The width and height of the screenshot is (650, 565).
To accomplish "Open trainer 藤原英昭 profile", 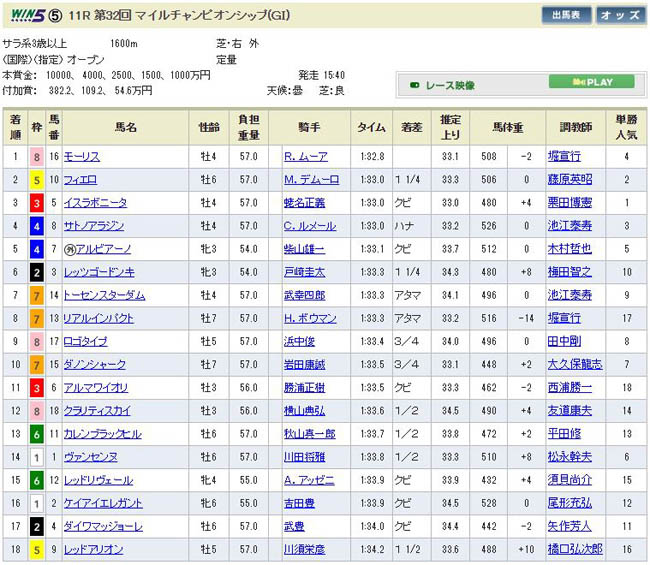I will click(571, 179).
